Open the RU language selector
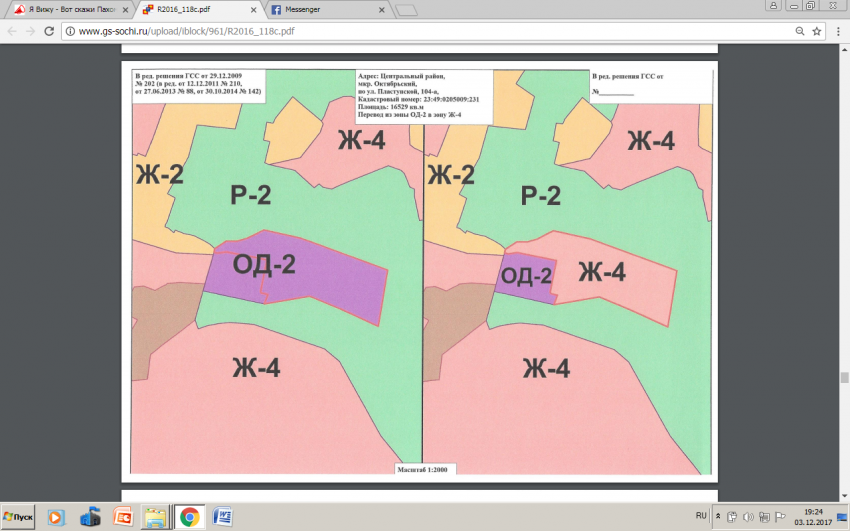Screen dimensions: 850x531 tap(701, 517)
